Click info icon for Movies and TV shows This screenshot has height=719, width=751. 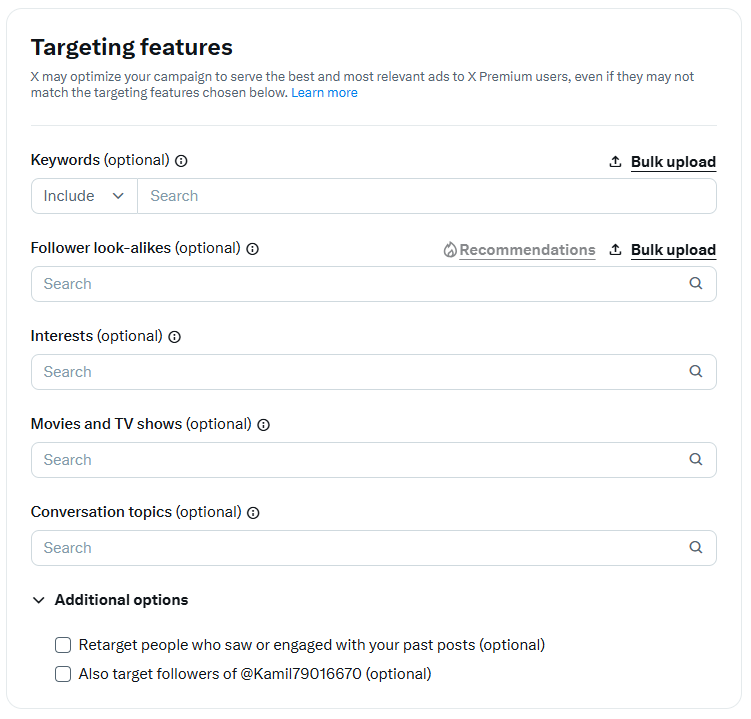tap(263, 425)
